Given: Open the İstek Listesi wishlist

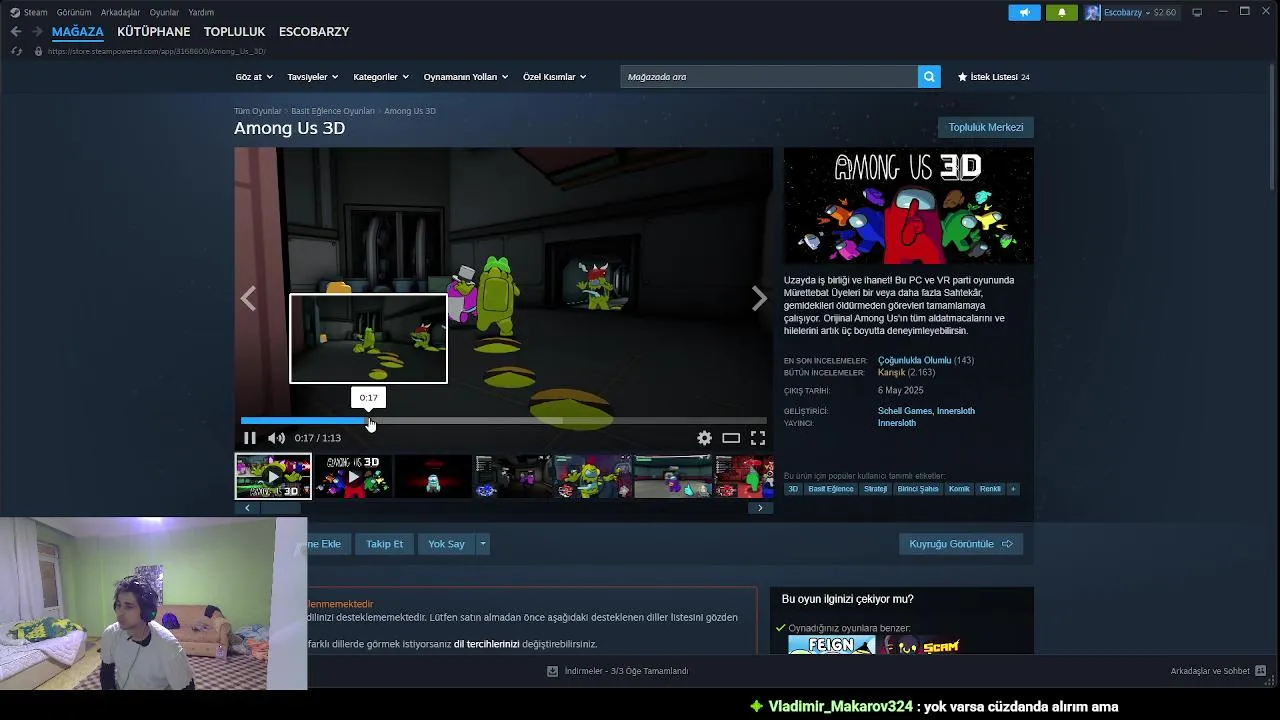Looking at the screenshot, I should click(x=993, y=77).
